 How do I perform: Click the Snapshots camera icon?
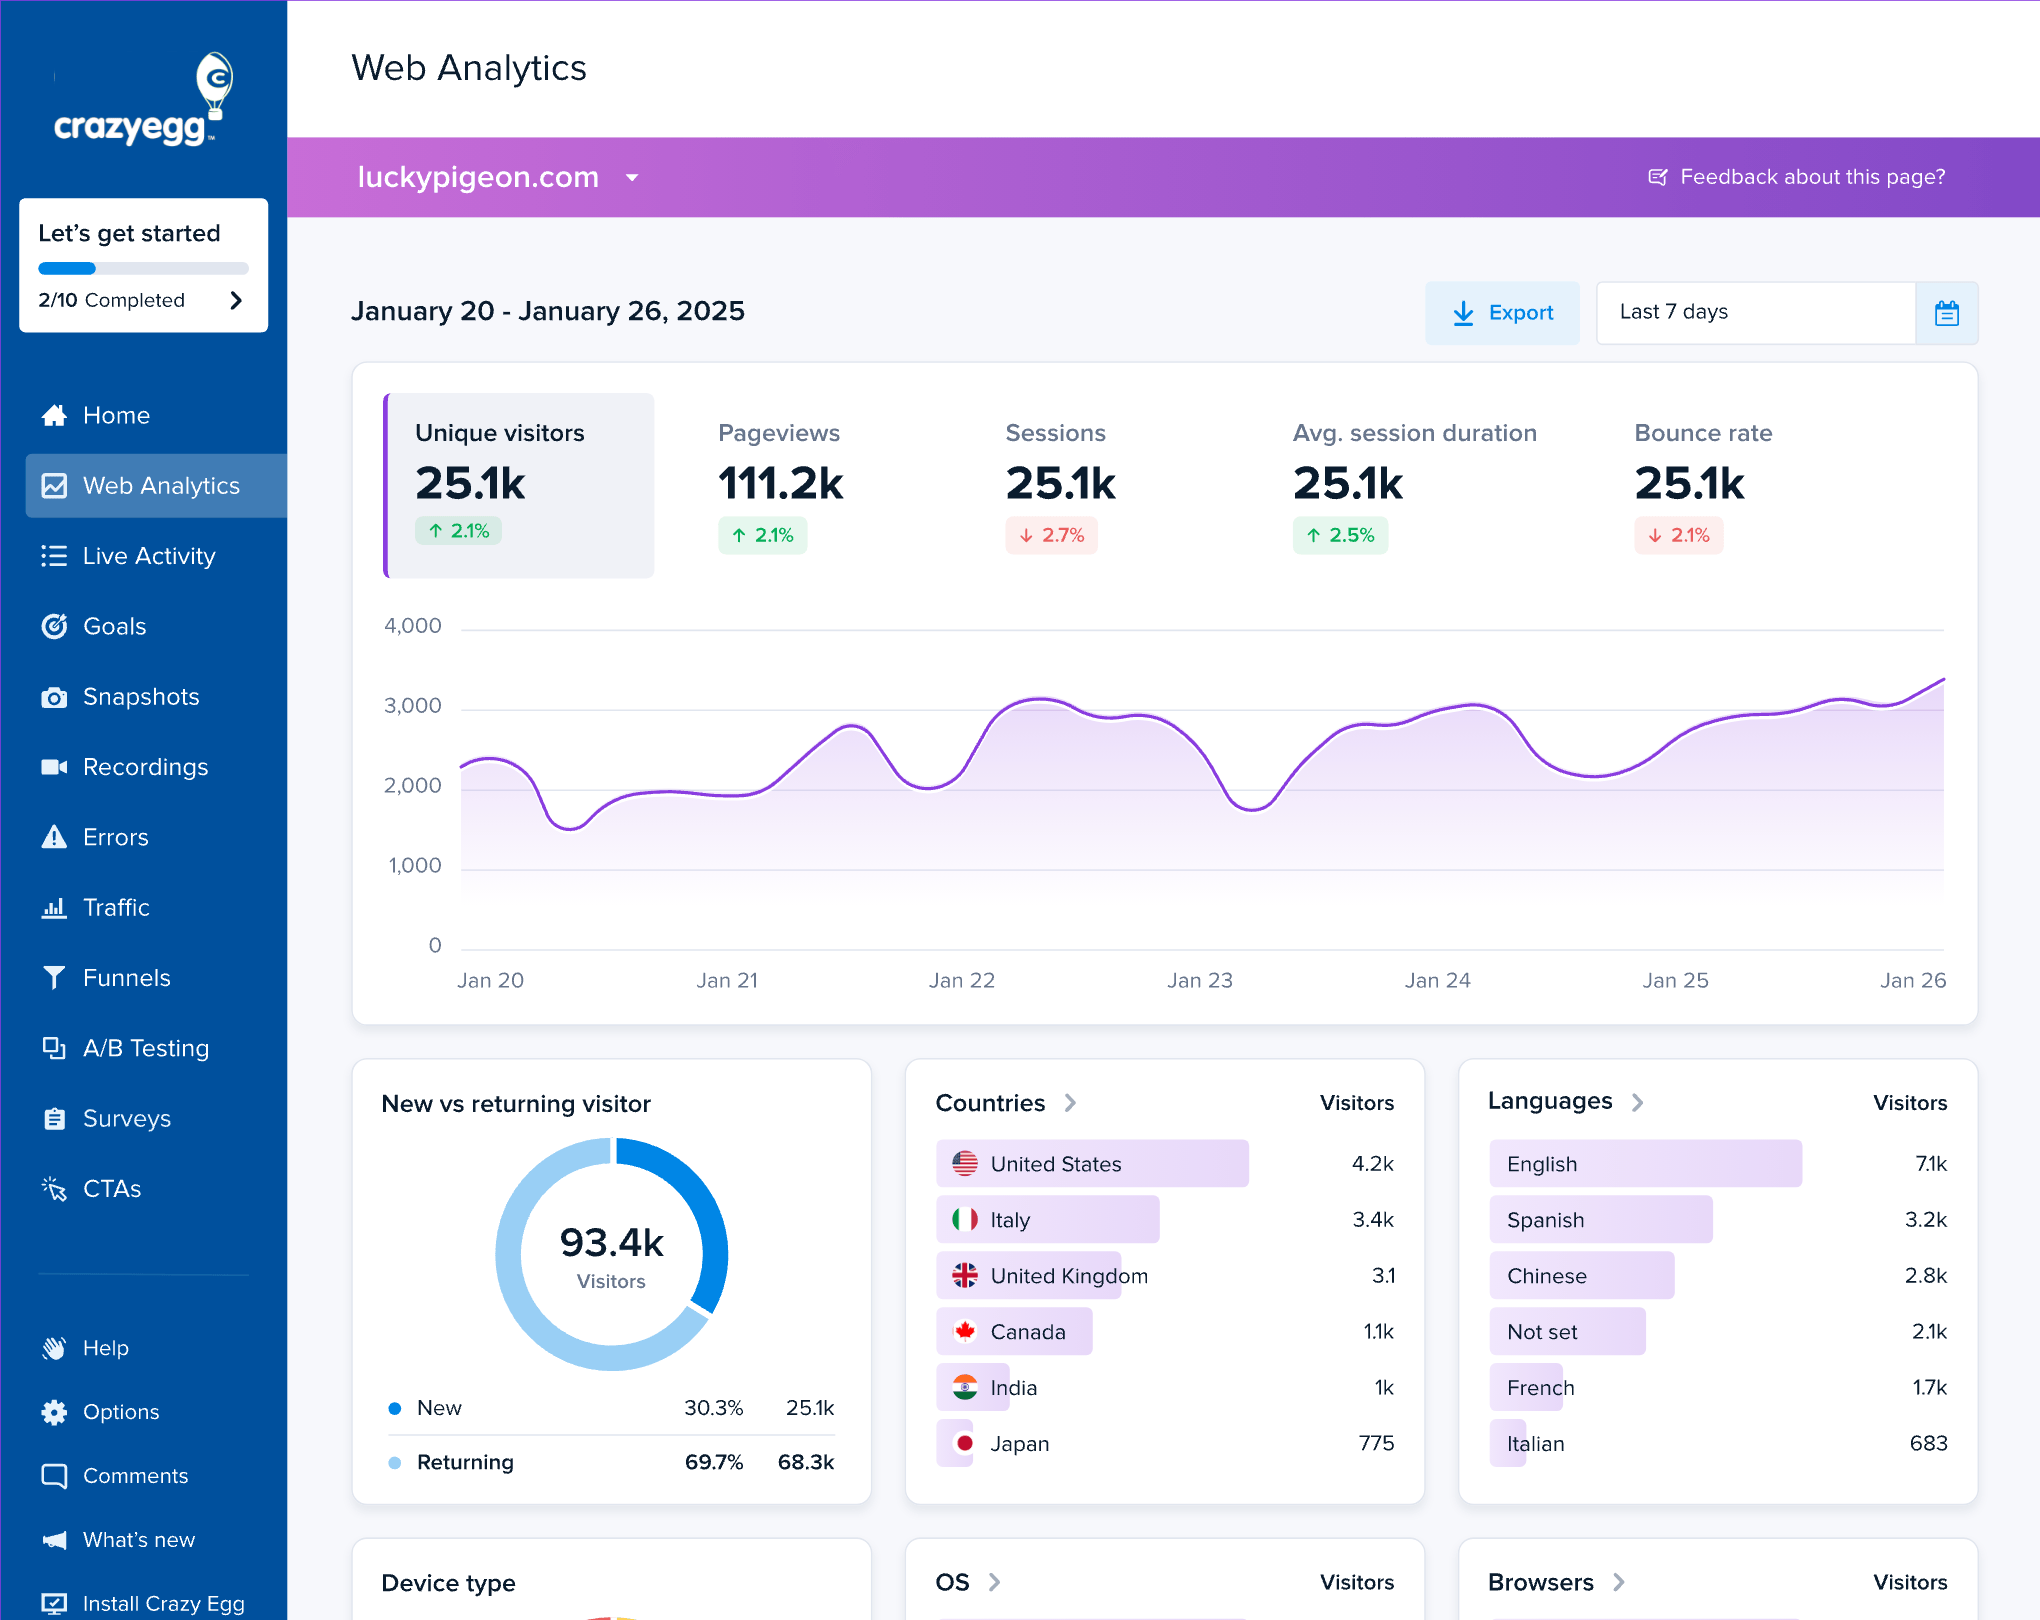tap(54, 697)
